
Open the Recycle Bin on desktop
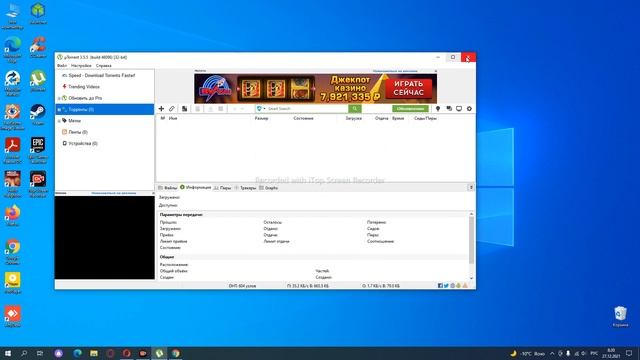click(x=620, y=316)
